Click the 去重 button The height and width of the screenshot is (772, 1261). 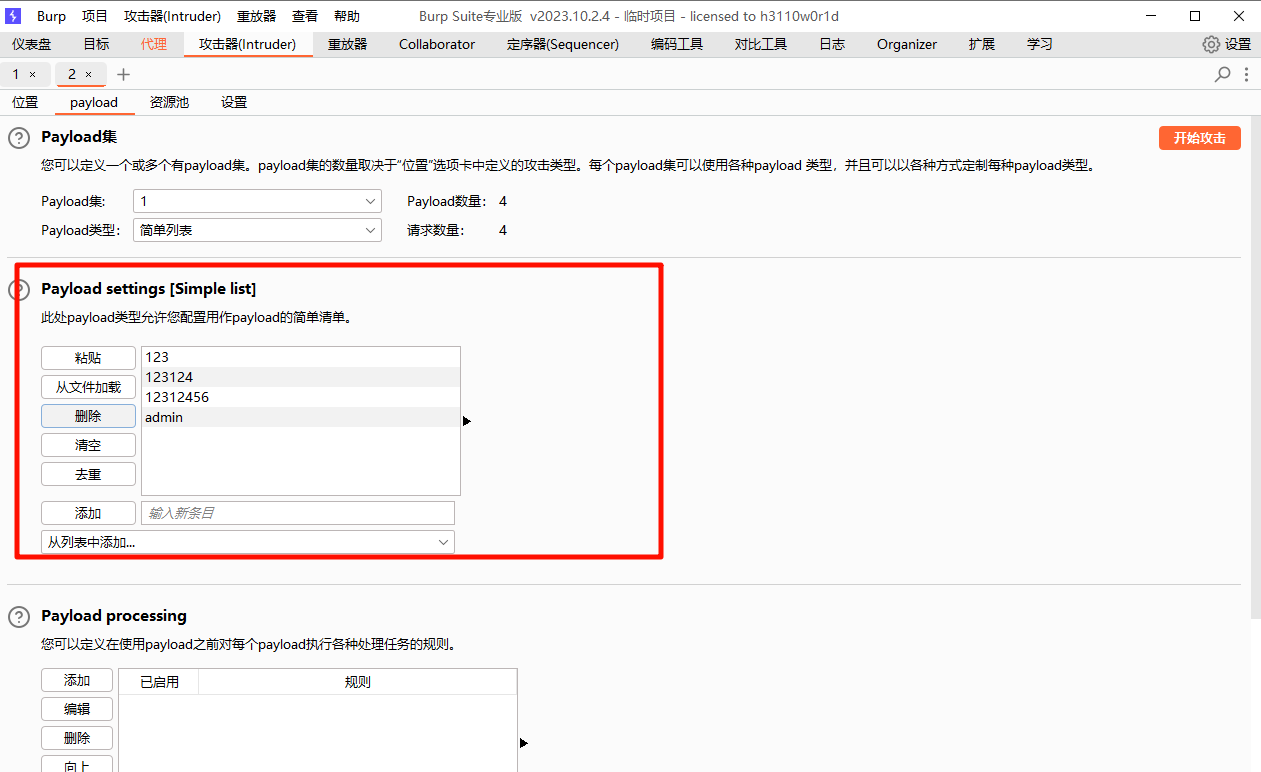click(x=88, y=474)
